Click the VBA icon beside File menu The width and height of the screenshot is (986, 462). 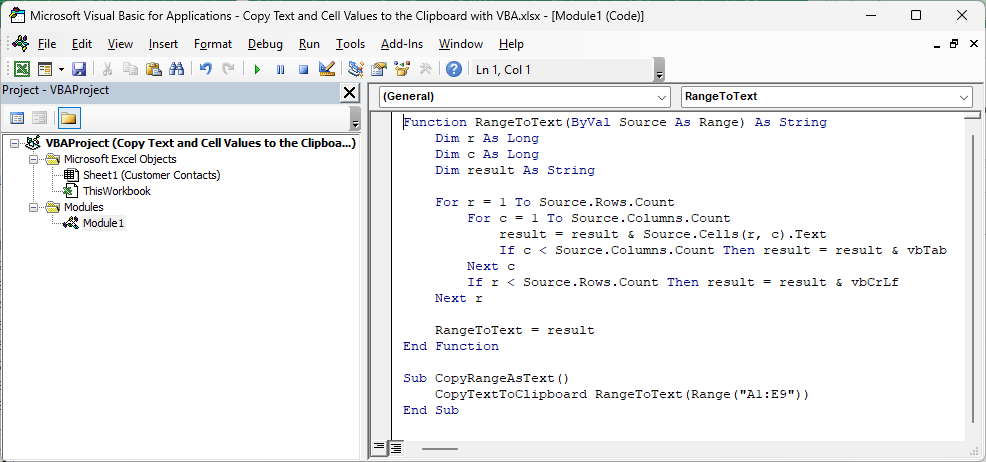tap(20, 44)
